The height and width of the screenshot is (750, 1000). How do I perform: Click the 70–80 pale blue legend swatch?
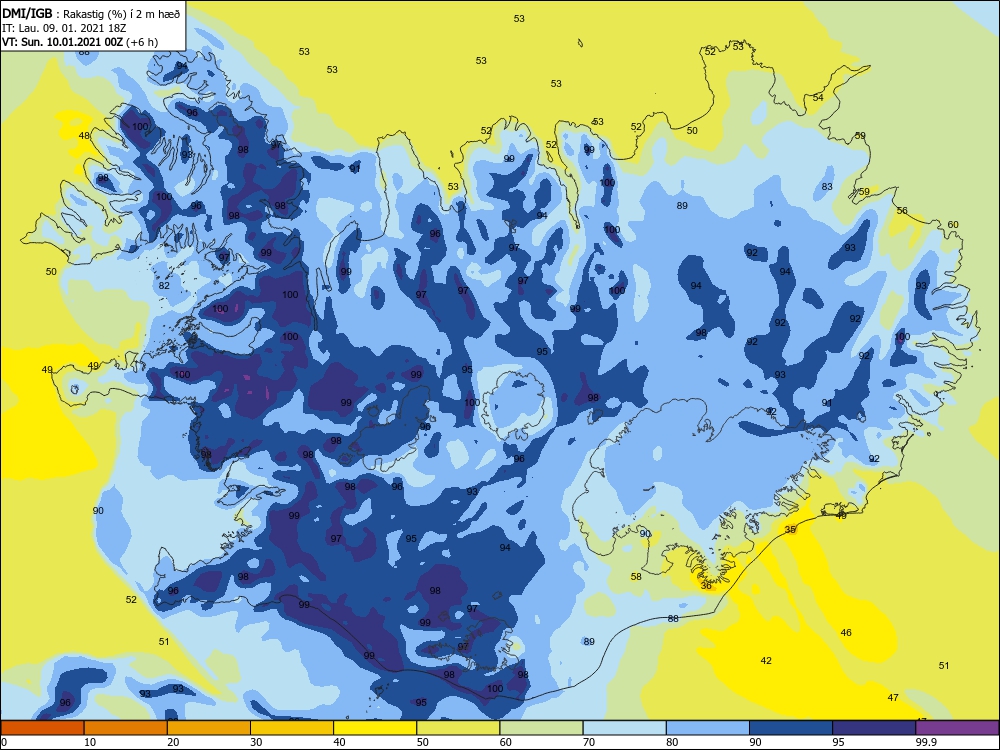(624, 728)
